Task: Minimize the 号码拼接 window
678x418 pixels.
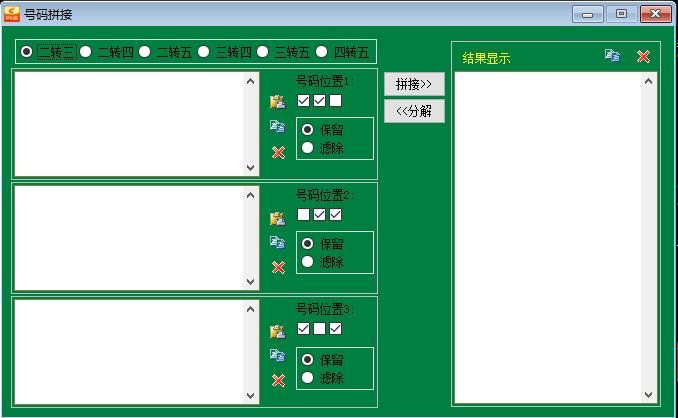Action: pos(588,14)
